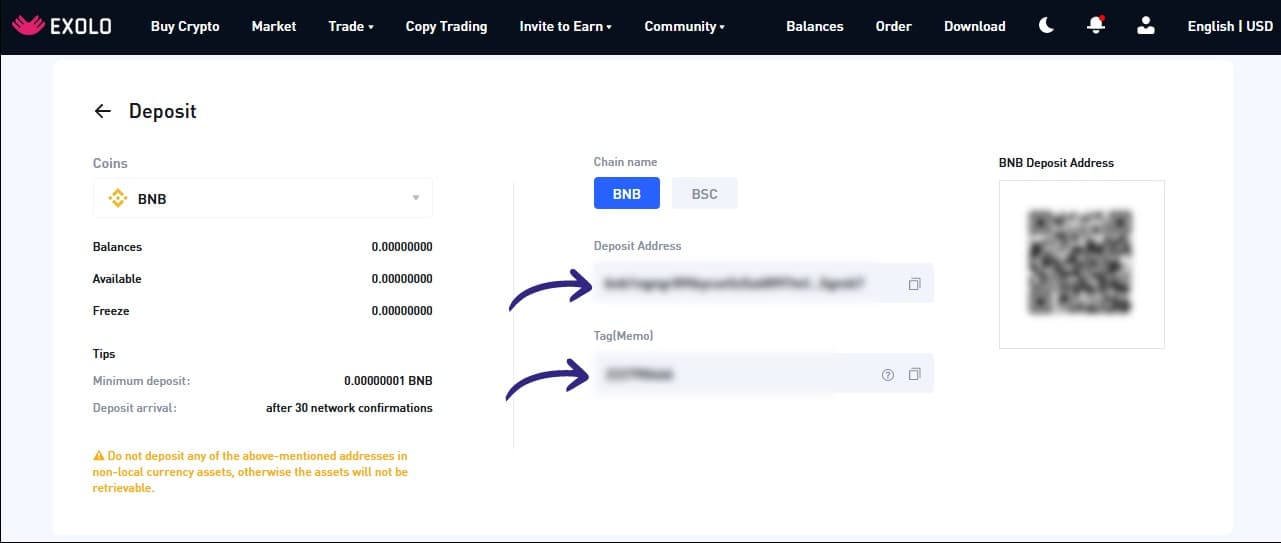Screen dimensions: 1281x543
Task: Go to Market page
Action: pos(274,26)
